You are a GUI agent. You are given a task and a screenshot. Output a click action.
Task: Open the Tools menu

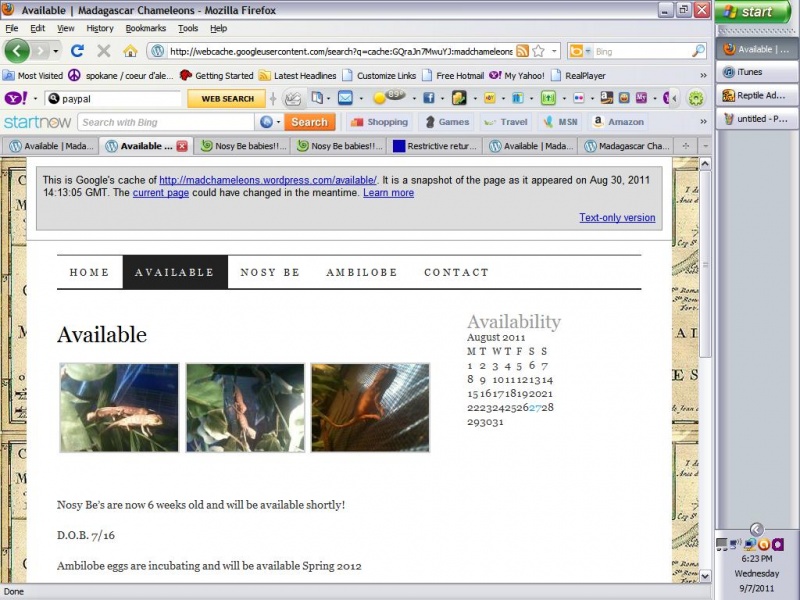tap(188, 28)
